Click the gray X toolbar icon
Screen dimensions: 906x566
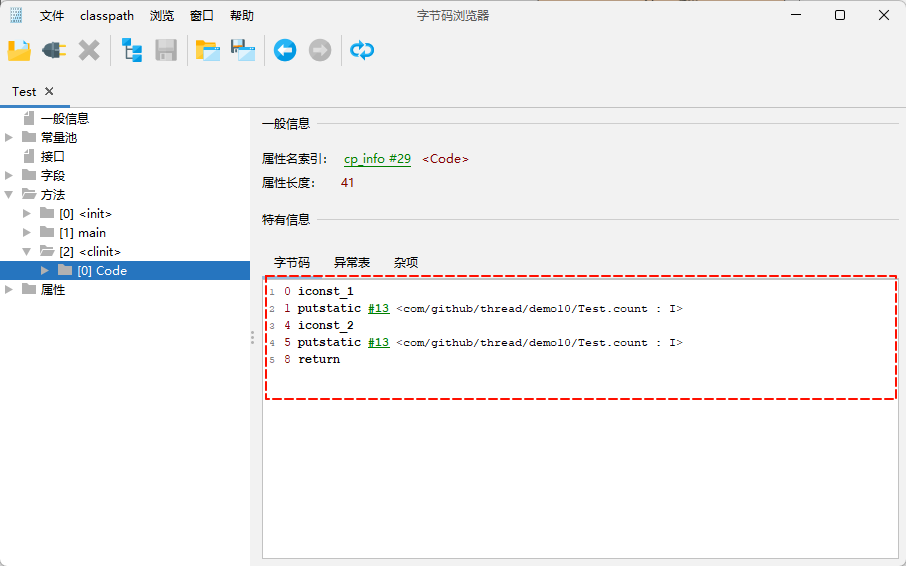89,50
